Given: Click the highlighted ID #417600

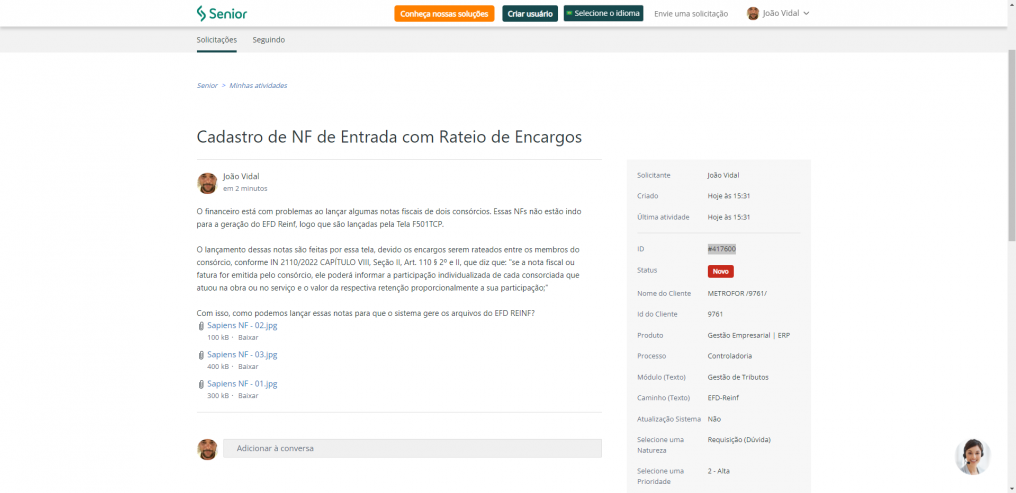Looking at the screenshot, I should point(722,249).
